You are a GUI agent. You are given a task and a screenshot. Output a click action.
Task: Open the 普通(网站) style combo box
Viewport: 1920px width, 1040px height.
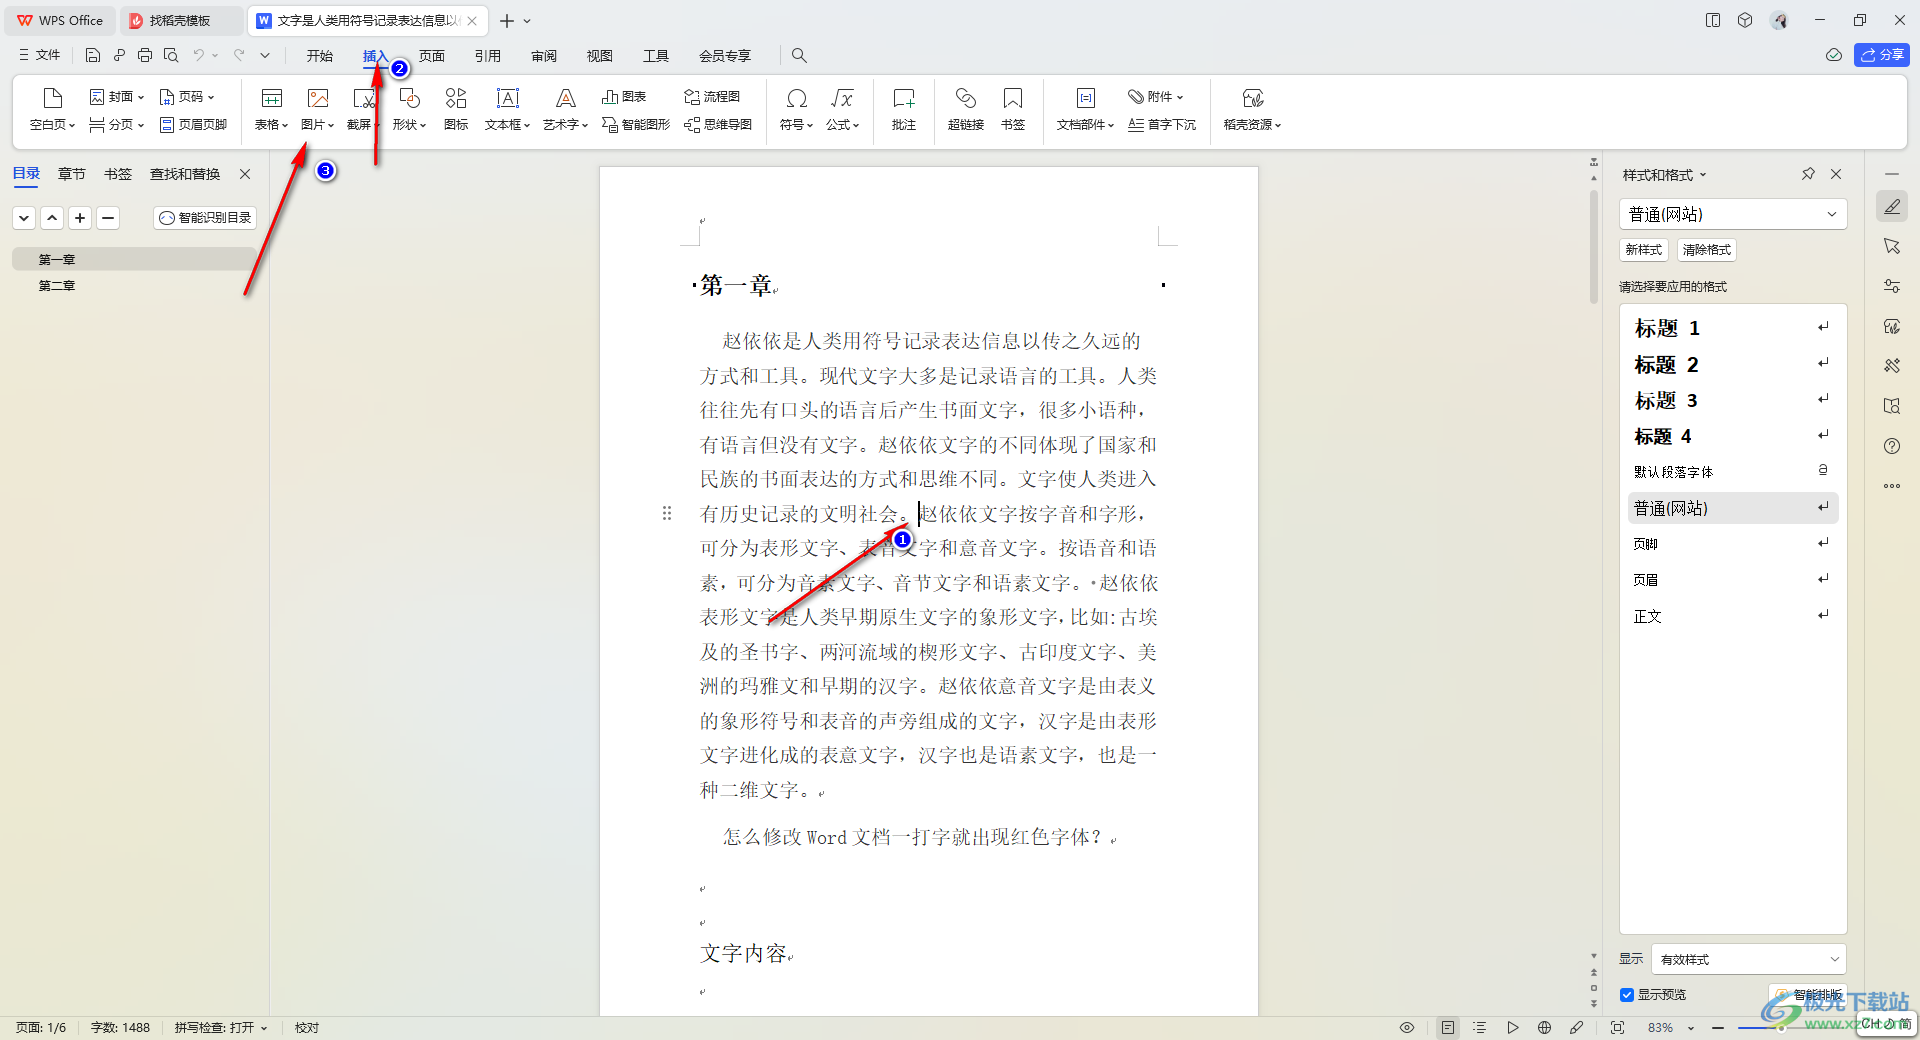(x=1732, y=214)
